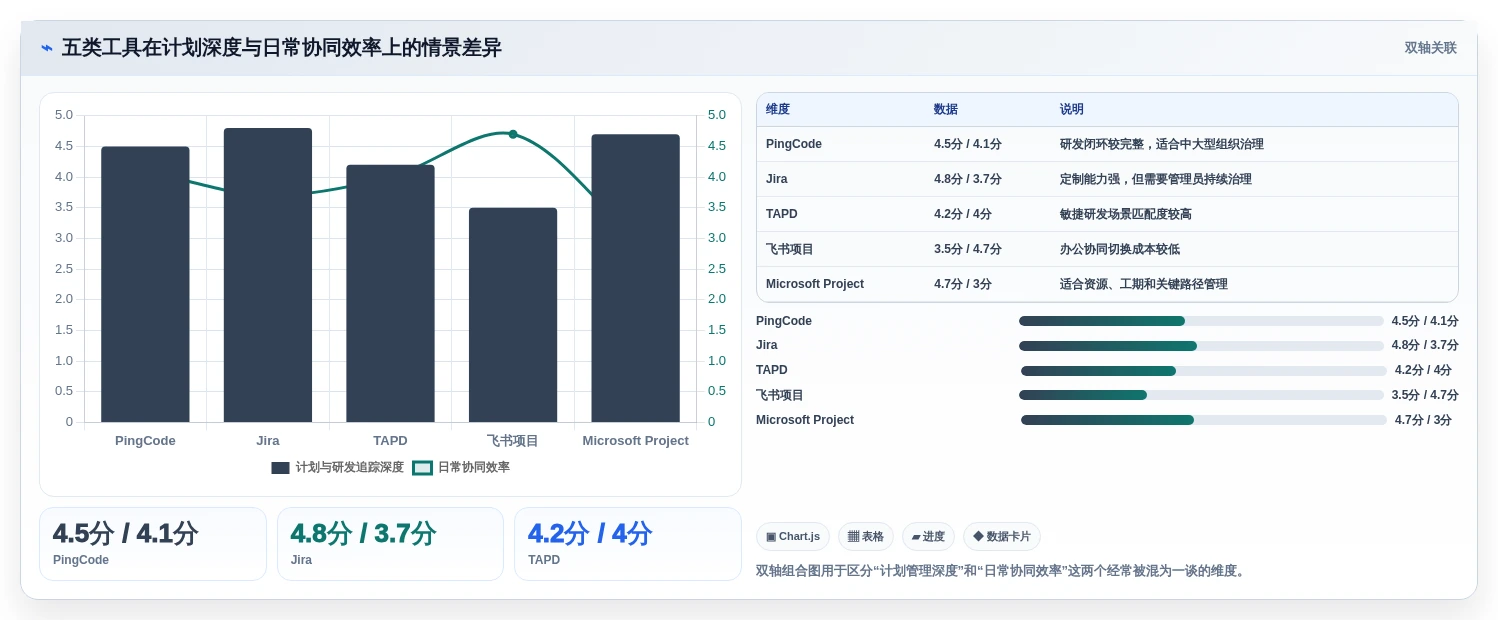The height and width of the screenshot is (620, 1498).
Task: Click the 飞书项目 progress bar
Action: (x=1201, y=395)
